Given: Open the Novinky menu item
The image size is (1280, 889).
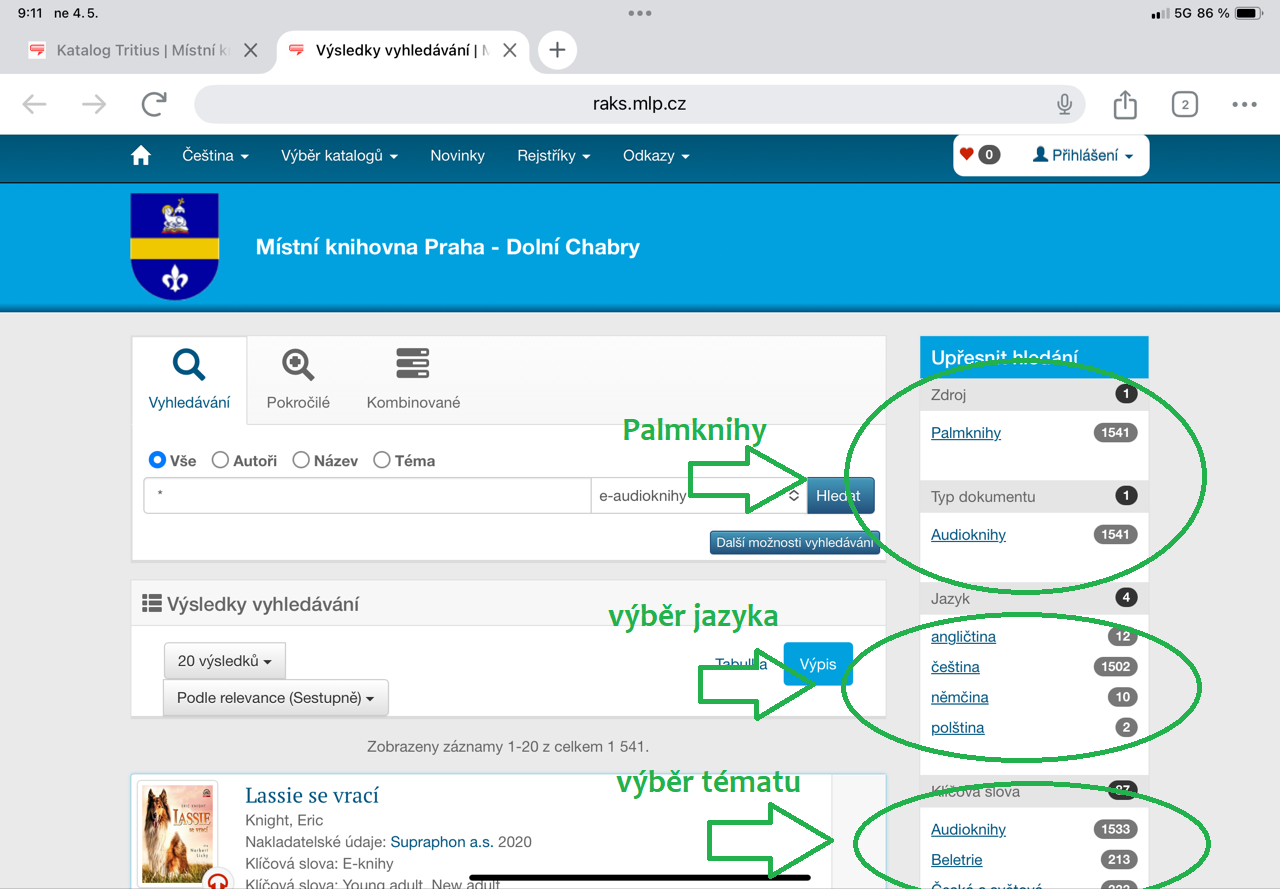Looking at the screenshot, I should tap(457, 156).
